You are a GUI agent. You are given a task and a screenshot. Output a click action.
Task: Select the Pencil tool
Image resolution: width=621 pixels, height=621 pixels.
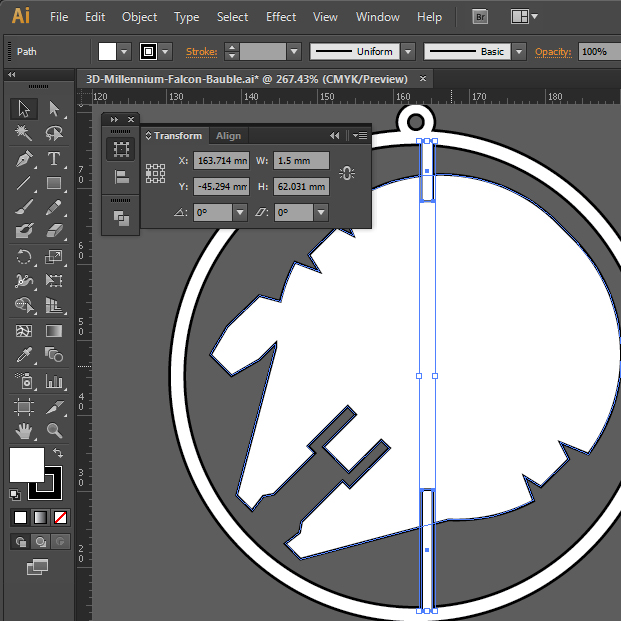(x=54, y=207)
